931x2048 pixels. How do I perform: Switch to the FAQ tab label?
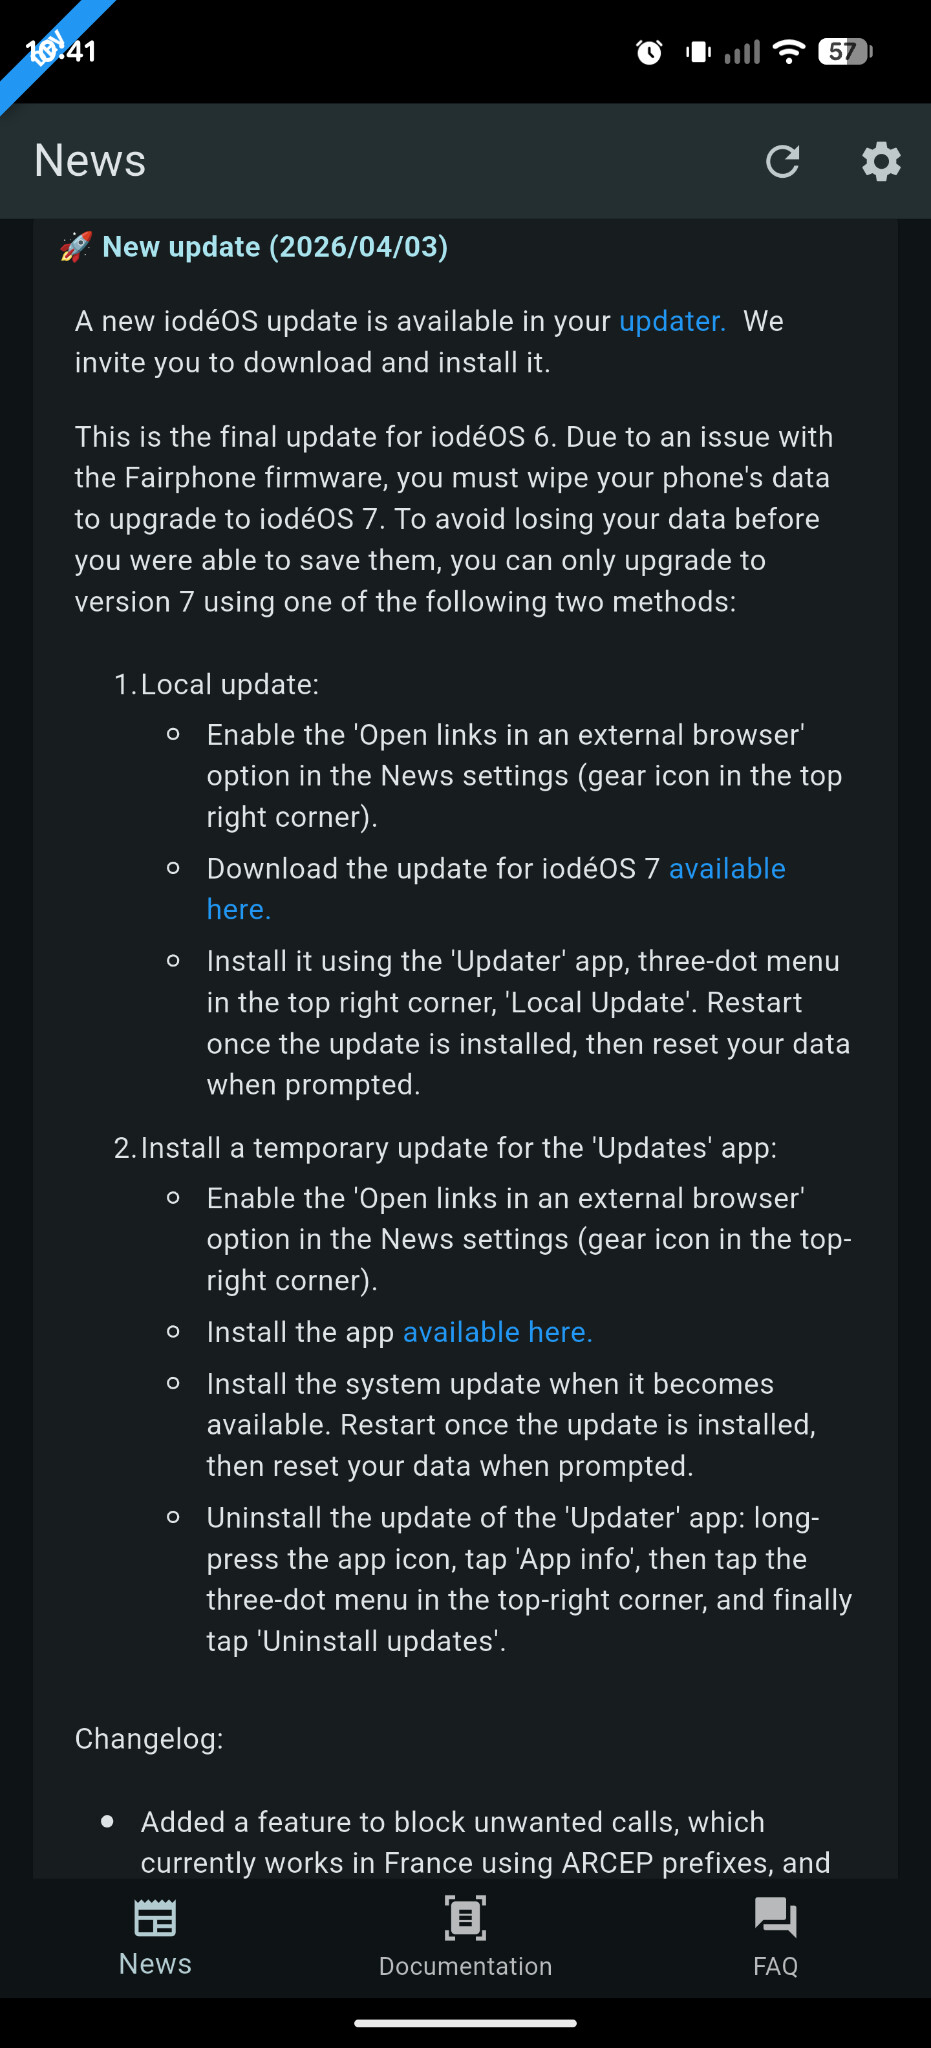click(x=775, y=1966)
